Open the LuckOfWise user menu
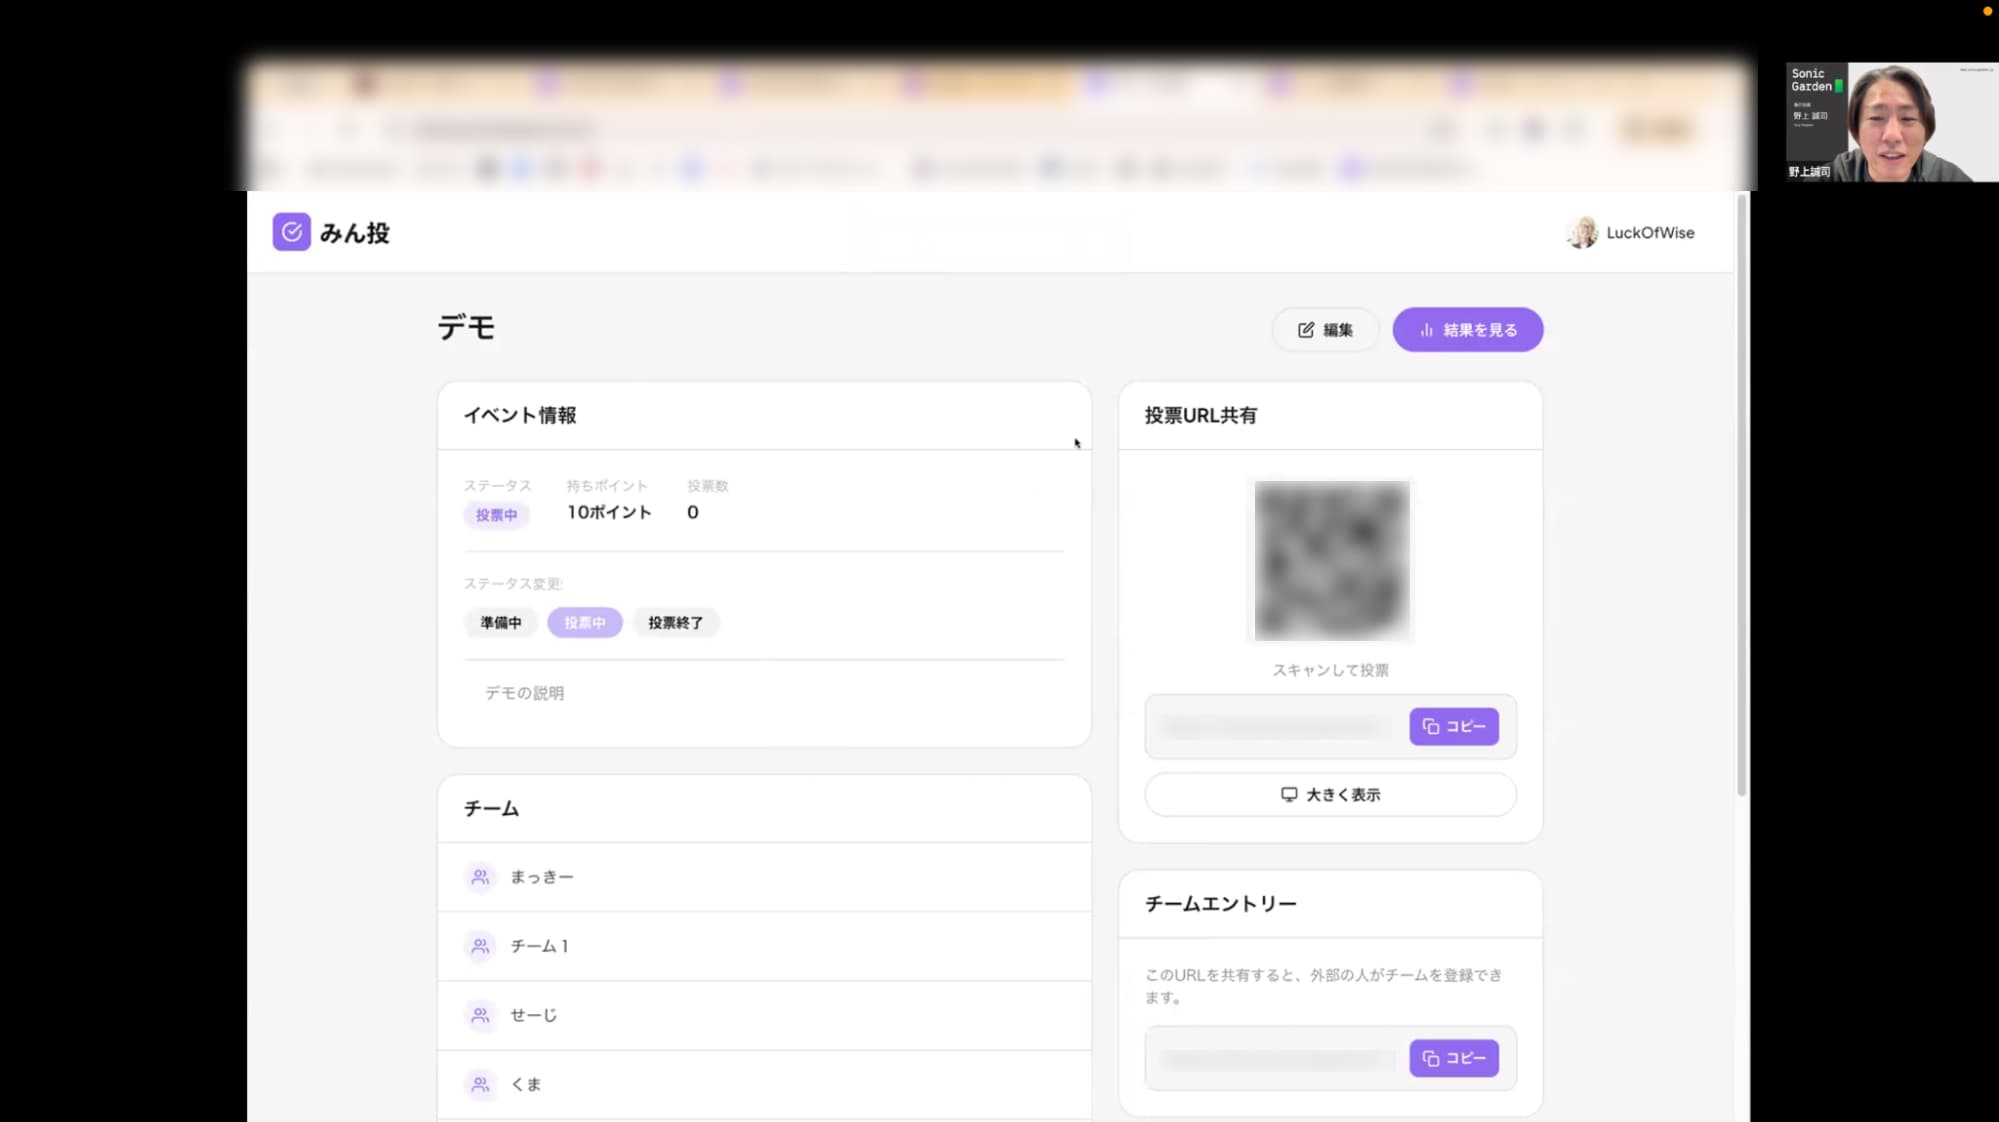 (1650, 233)
